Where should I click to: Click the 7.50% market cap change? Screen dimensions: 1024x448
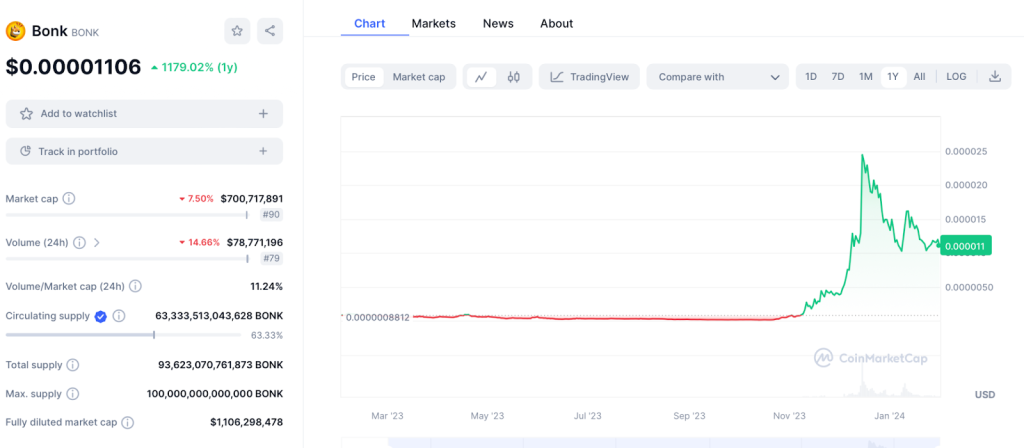tap(196, 199)
